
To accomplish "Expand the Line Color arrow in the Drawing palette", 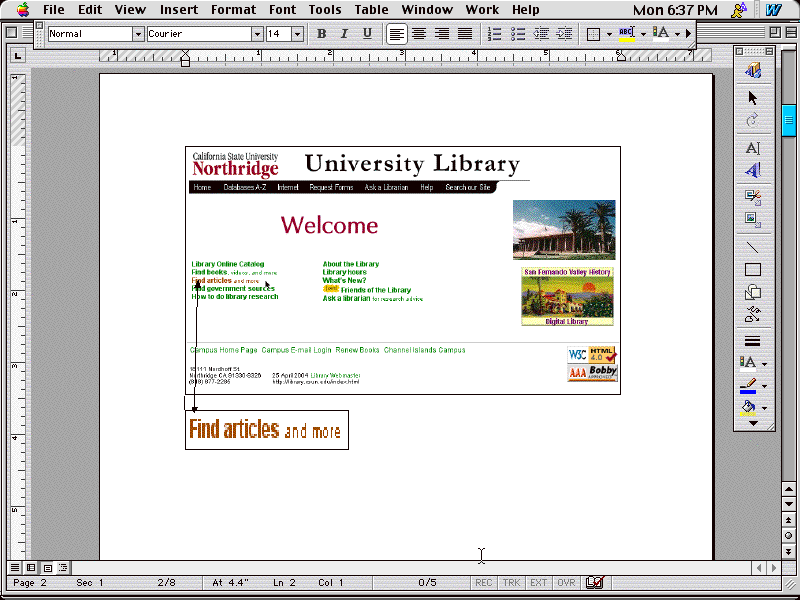I will (765, 386).
